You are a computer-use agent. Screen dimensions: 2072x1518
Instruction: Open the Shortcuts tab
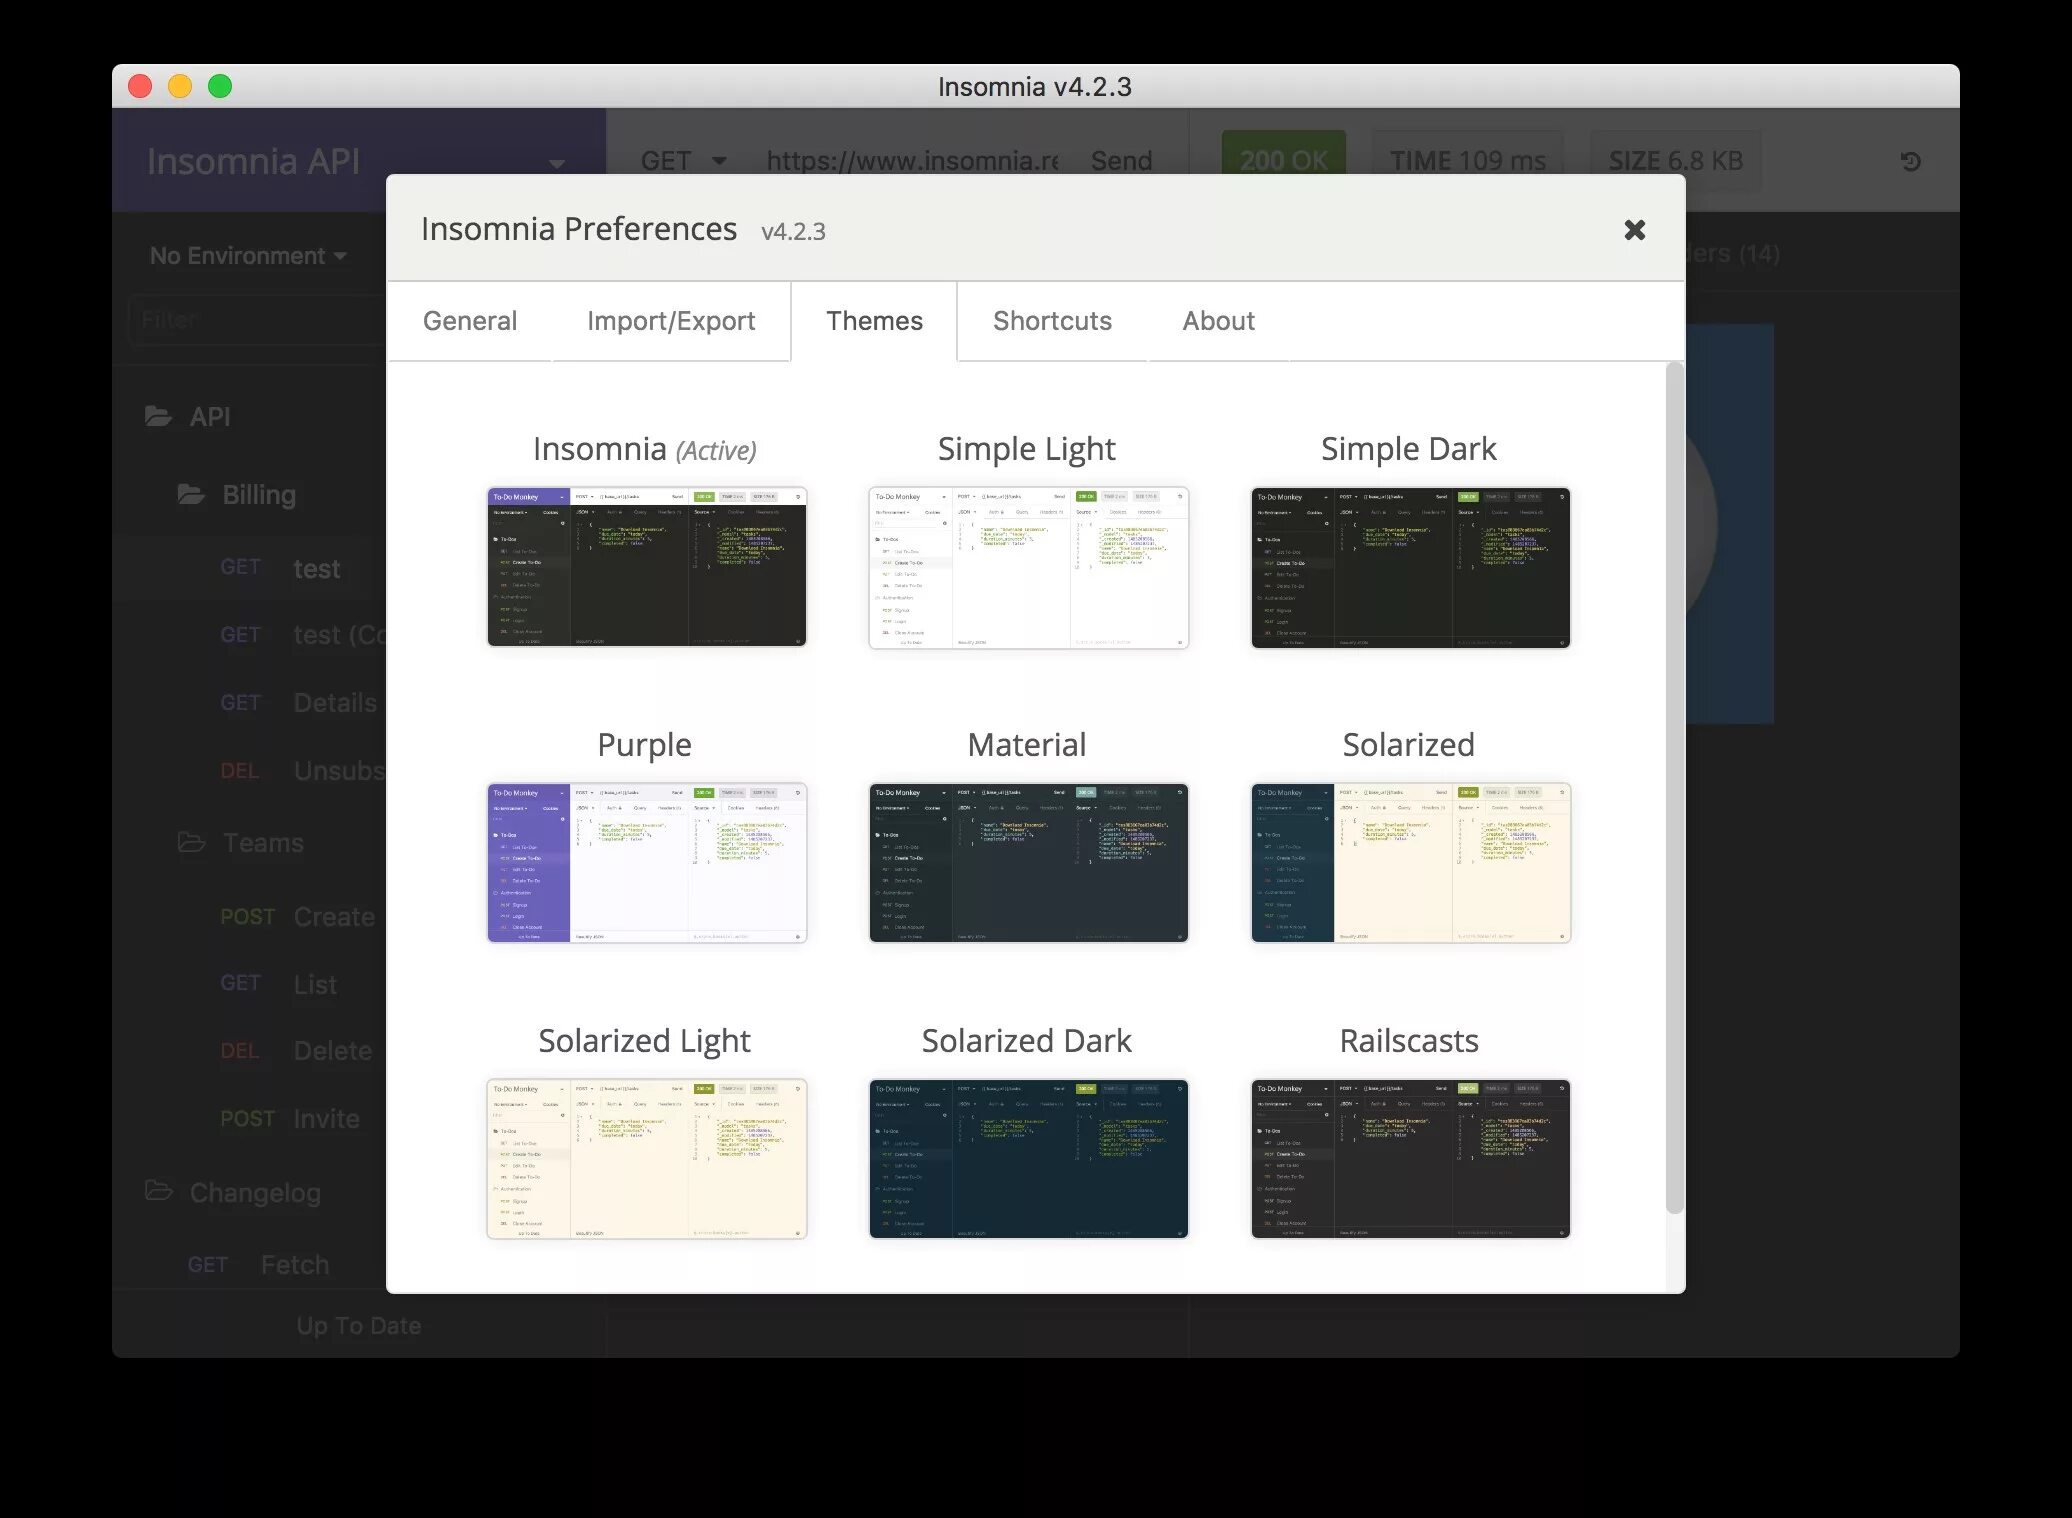click(x=1051, y=321)
